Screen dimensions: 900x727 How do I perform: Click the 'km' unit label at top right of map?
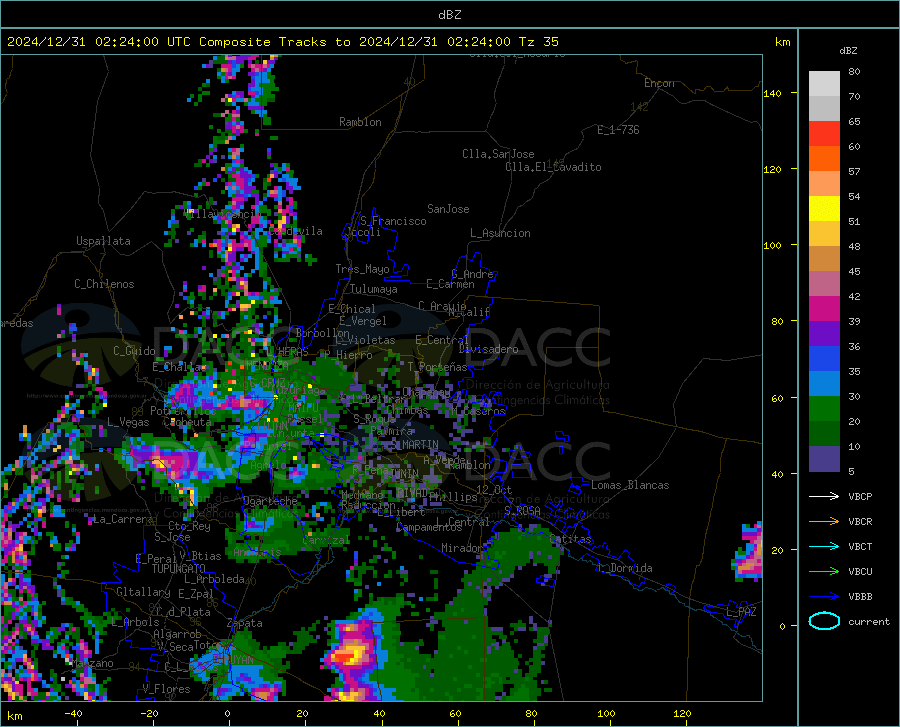pyautogui.click(x=782, y=42)
